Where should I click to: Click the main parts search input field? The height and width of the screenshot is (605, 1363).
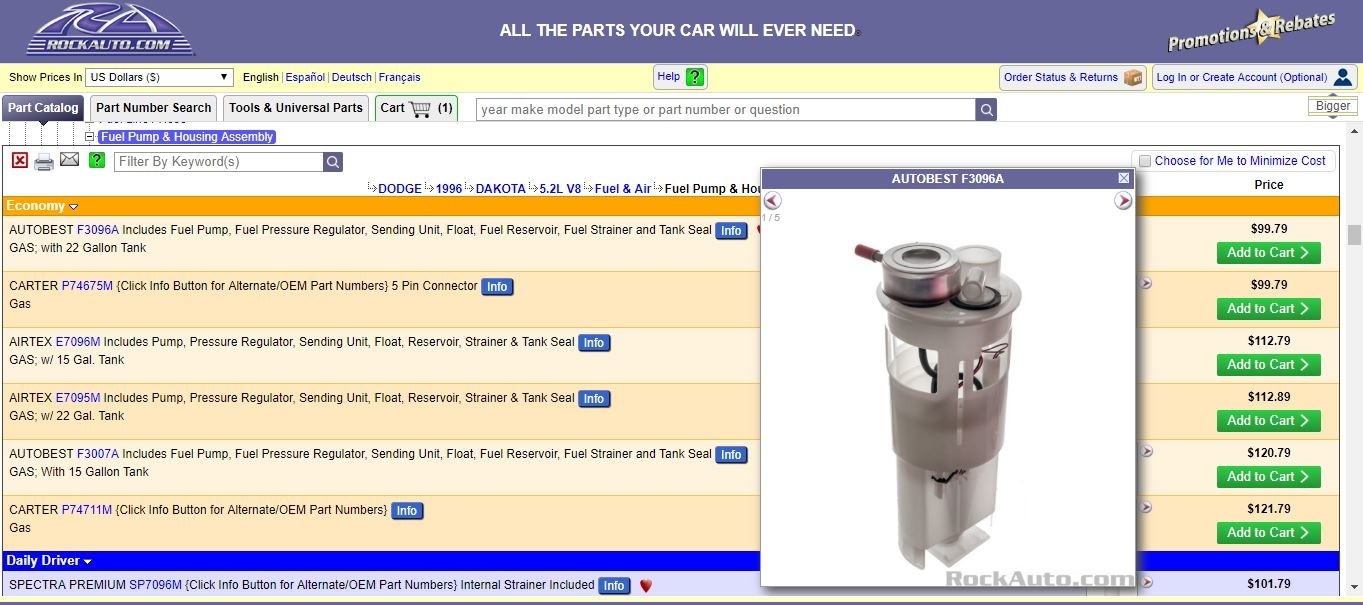coord(726,110)
